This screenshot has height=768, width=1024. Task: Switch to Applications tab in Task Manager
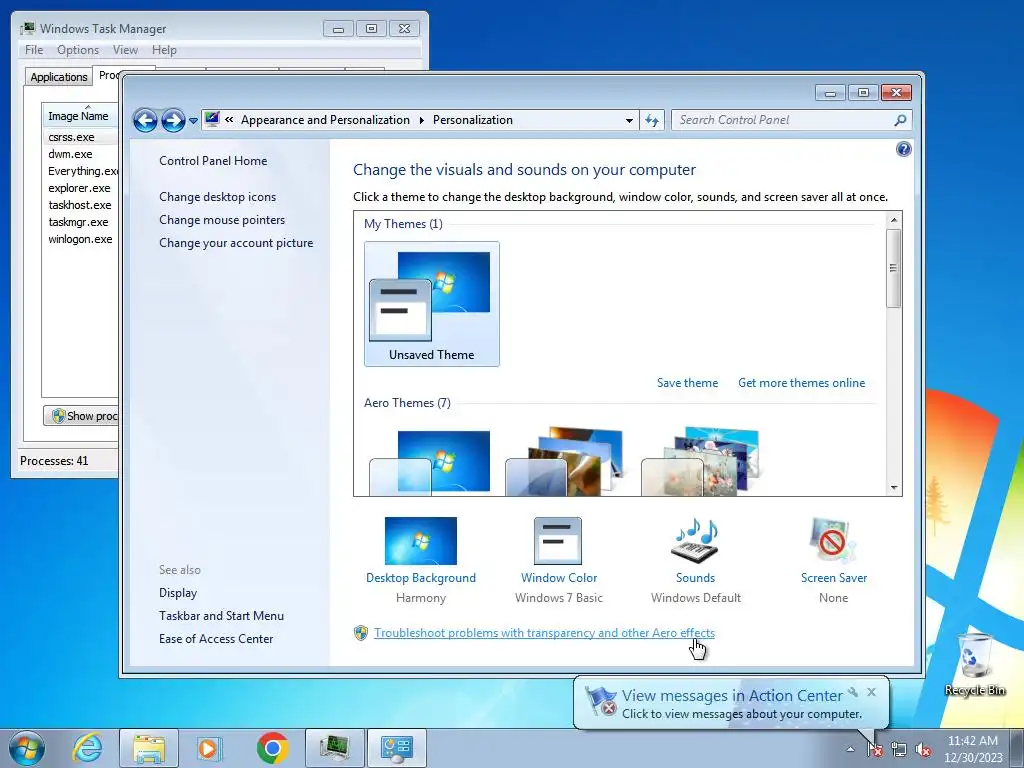[x=59, y=77]
